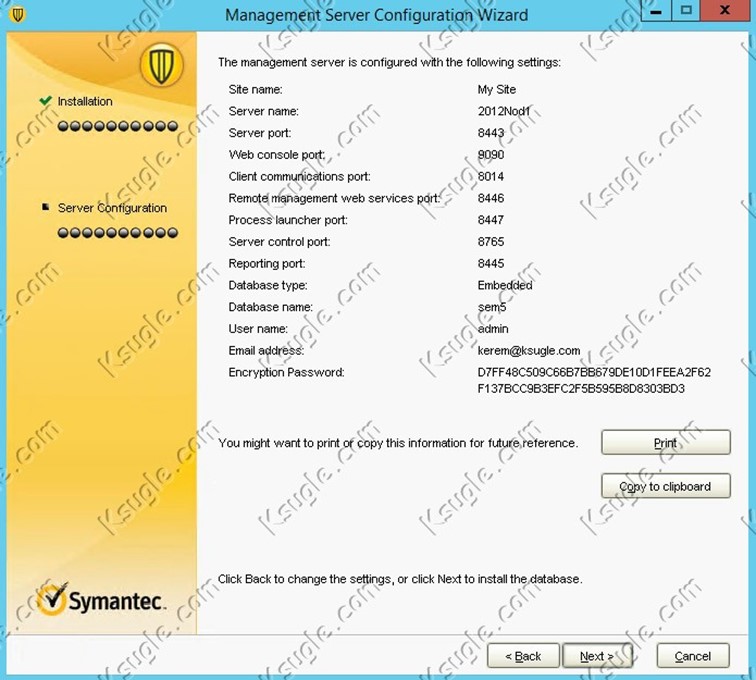756x680 pixels.
Task: Click the Site name label
Action: point(256,89)
